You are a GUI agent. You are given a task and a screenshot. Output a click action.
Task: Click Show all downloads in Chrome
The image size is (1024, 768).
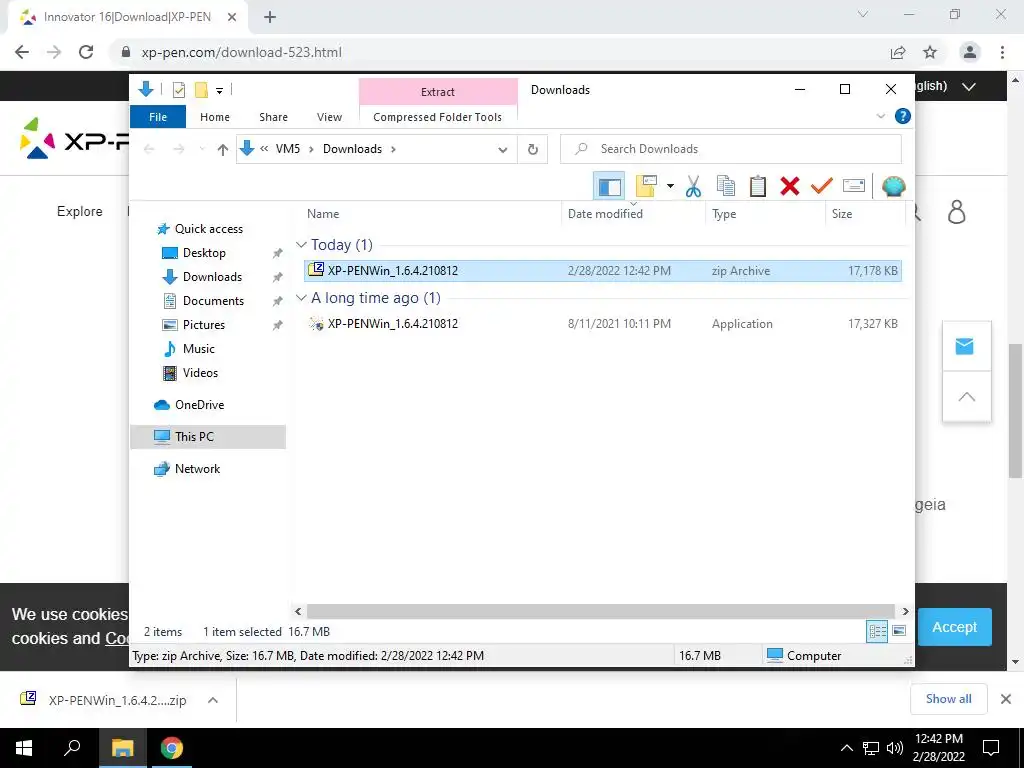pyautogui.click(x=948, y=699)
